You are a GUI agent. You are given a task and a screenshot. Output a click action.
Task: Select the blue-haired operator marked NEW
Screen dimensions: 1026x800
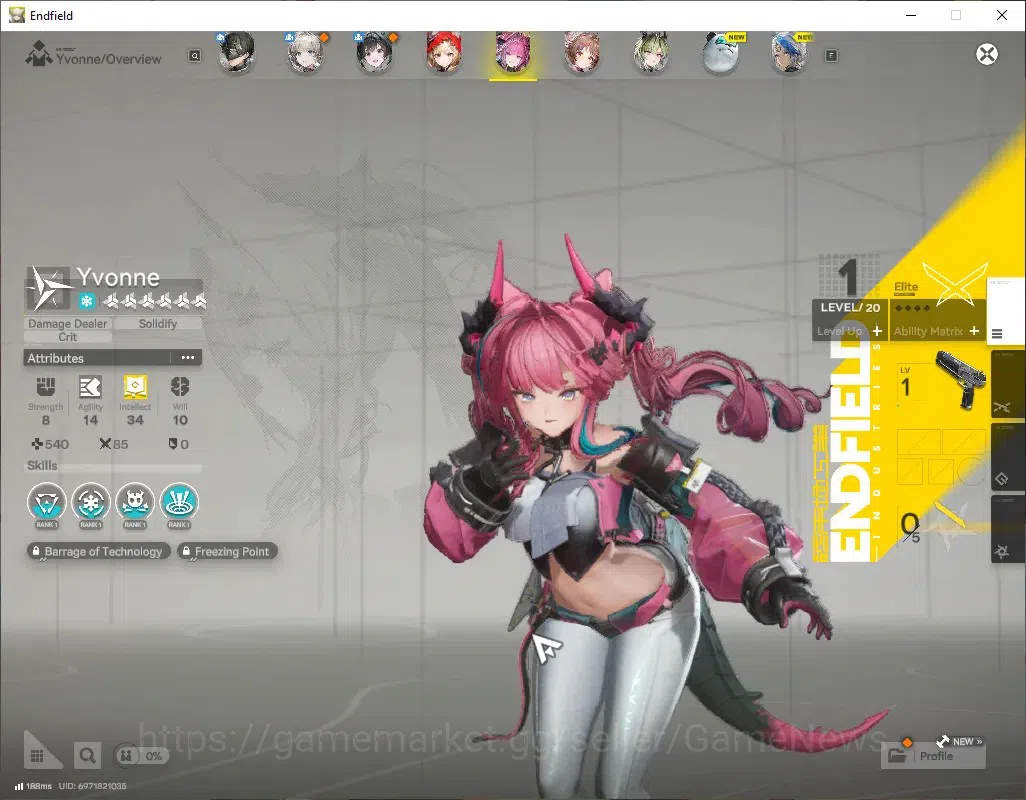tap(789, 53)
